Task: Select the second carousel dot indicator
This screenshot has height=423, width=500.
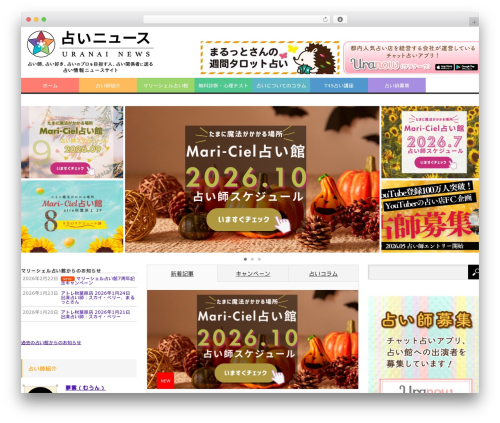Action: 252,259
